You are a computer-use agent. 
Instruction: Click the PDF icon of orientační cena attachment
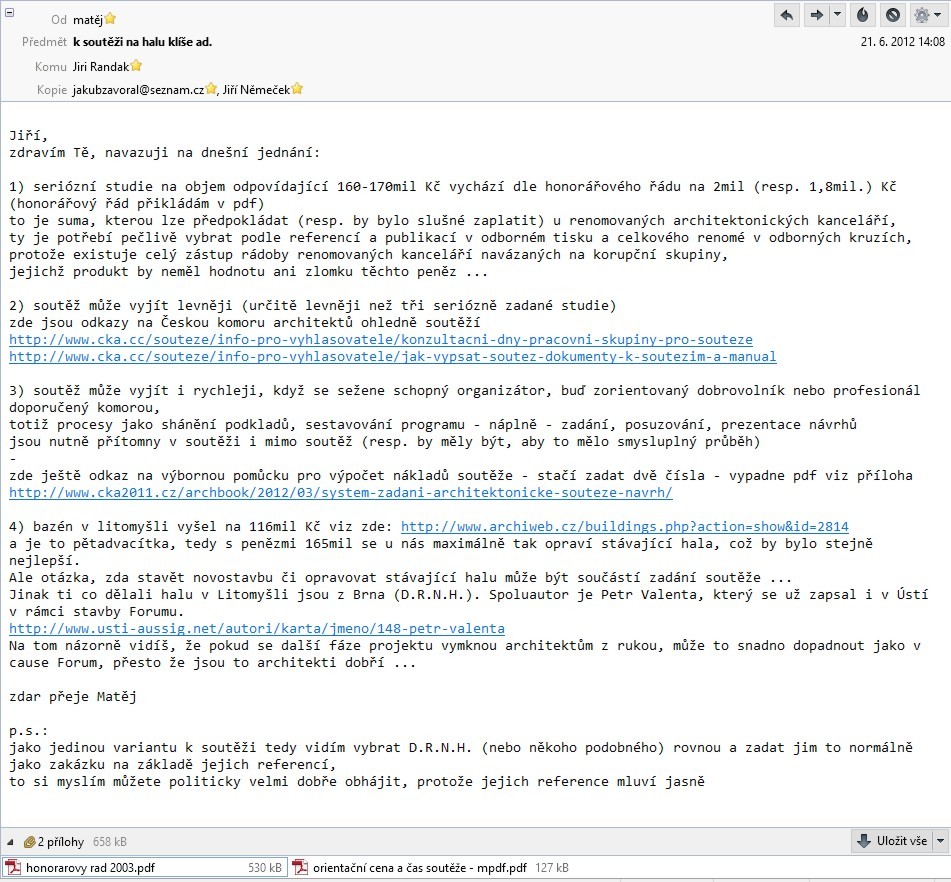click(x=300, y=868)
